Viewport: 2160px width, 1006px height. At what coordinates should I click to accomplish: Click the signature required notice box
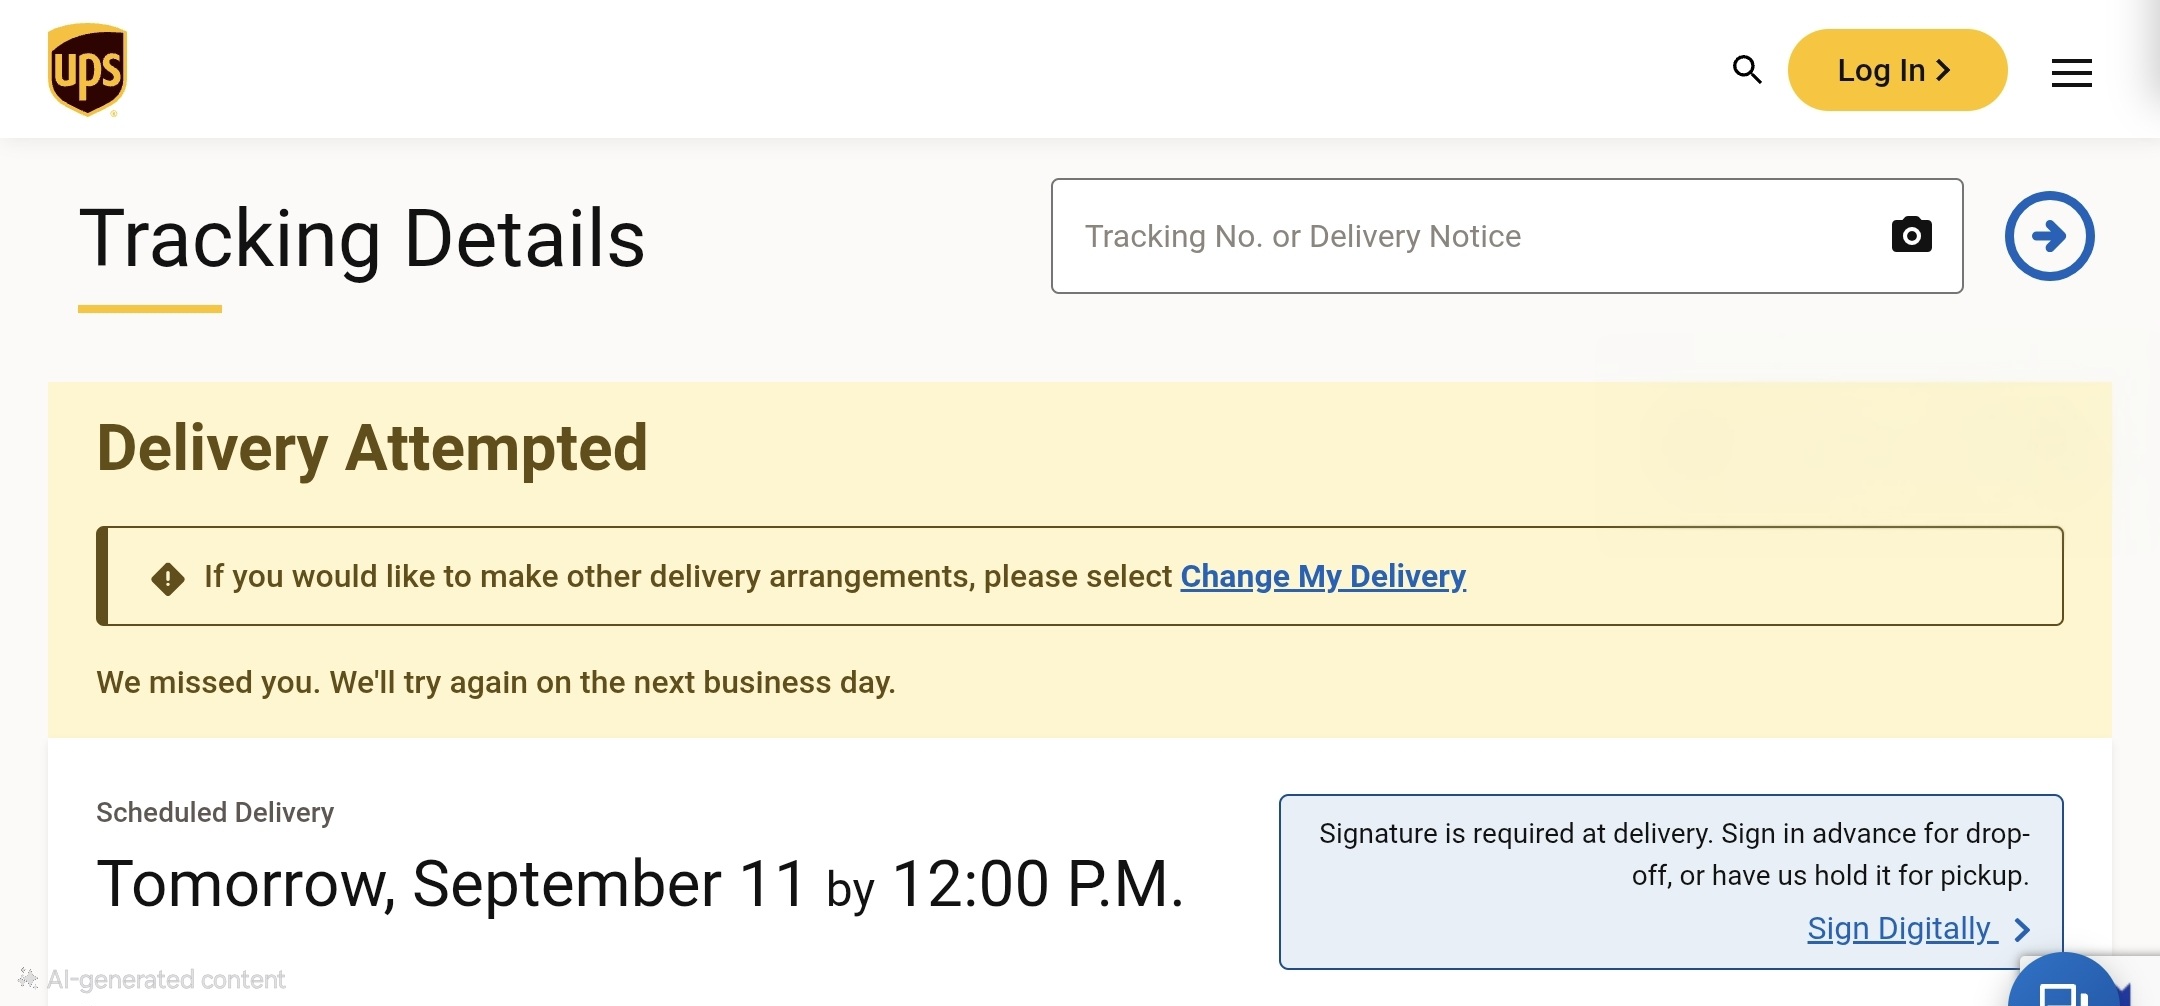[x=1671, y=882]
